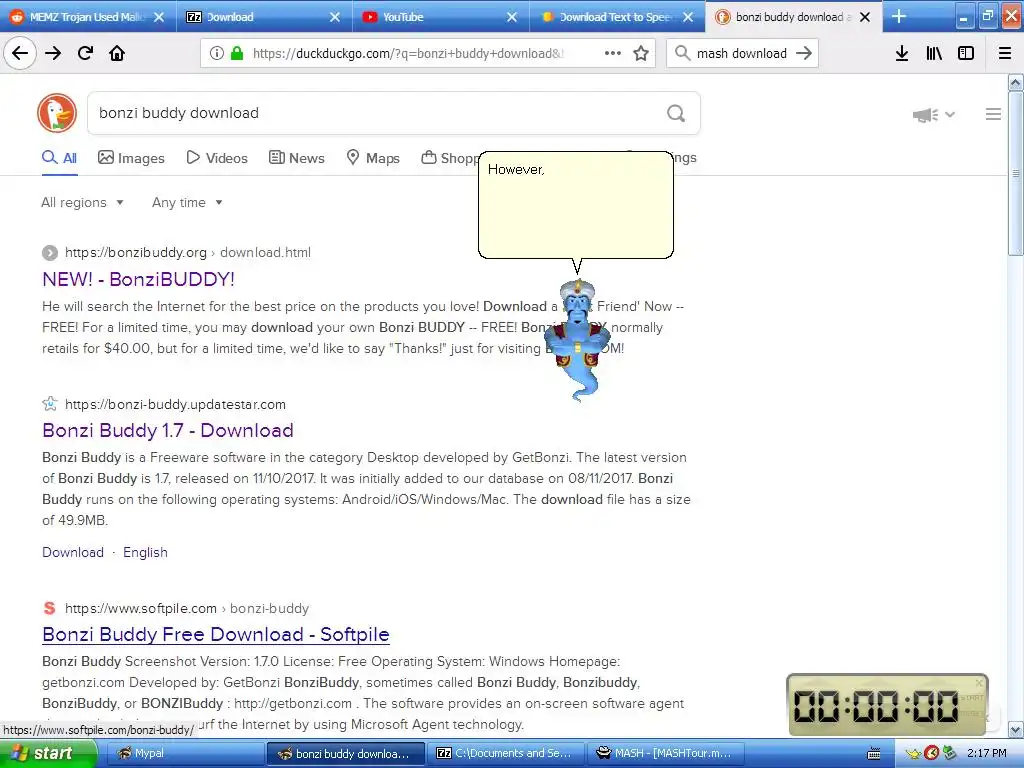Click the browser forward arrow
This screenshot has width=1024, height=768.
click(x=53, y=53)
